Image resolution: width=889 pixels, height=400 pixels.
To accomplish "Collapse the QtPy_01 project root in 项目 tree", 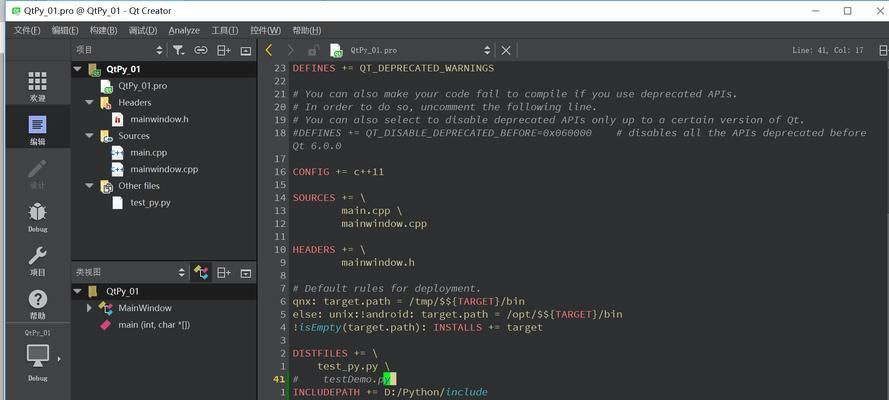I will pyautogui.click(x=78, y=69).
